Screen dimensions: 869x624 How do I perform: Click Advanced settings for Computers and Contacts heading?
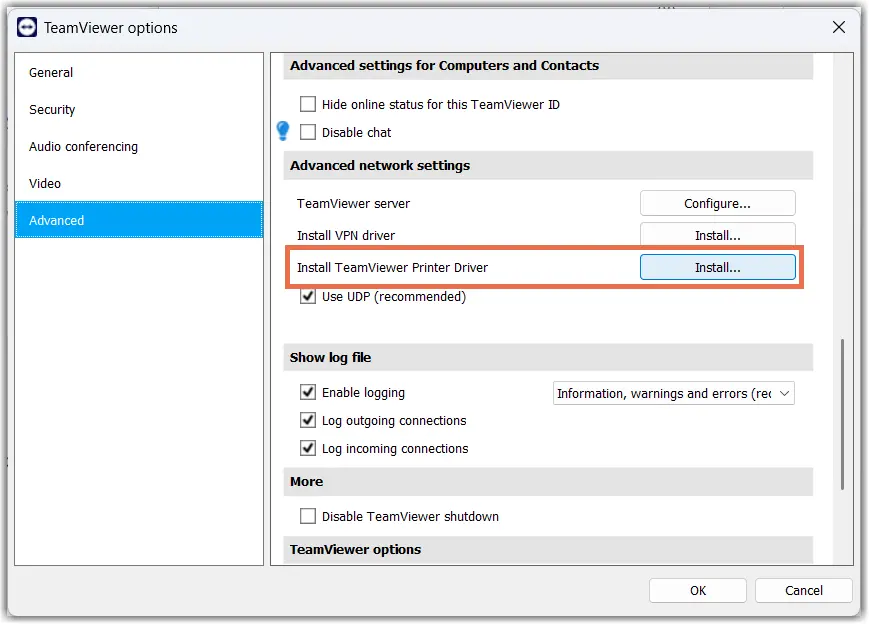click(x=444, y=65)
